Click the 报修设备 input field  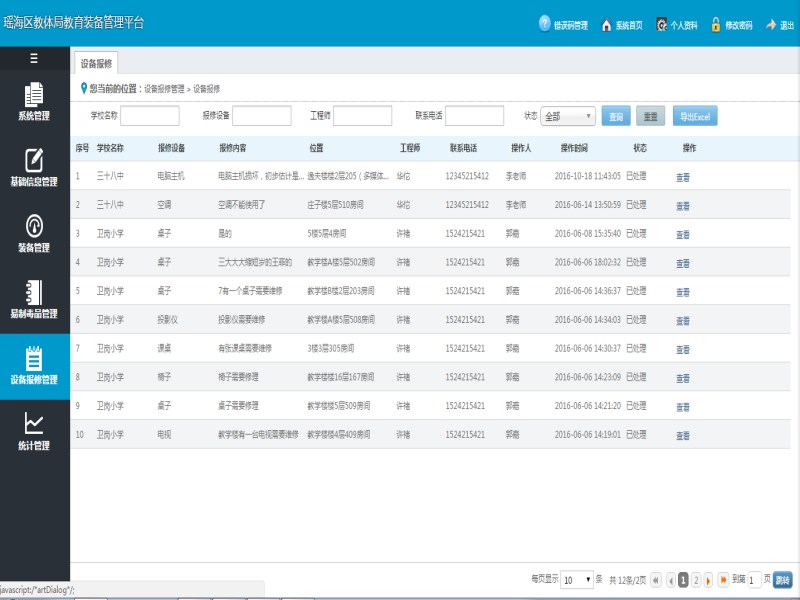pyautogui.click(x=262, y=116)
